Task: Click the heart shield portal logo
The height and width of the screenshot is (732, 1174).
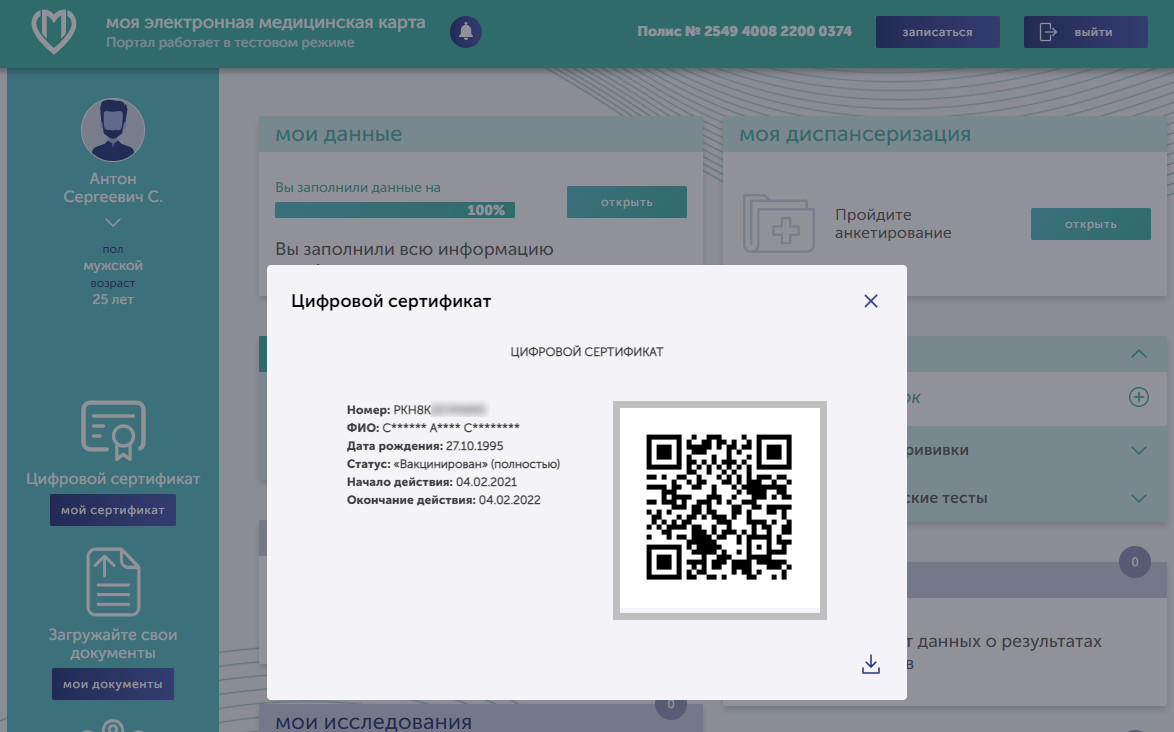Action: (54, 31)
